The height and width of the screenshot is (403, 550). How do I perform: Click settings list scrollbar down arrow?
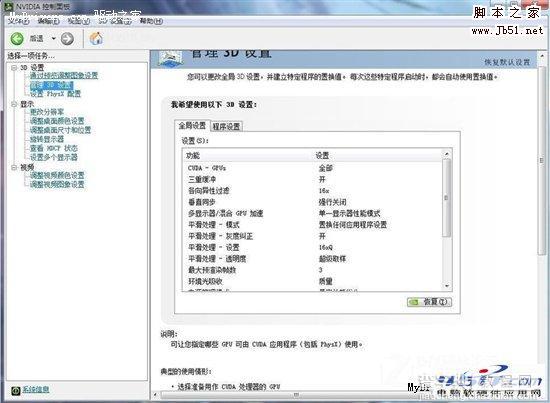pos(447,286)
